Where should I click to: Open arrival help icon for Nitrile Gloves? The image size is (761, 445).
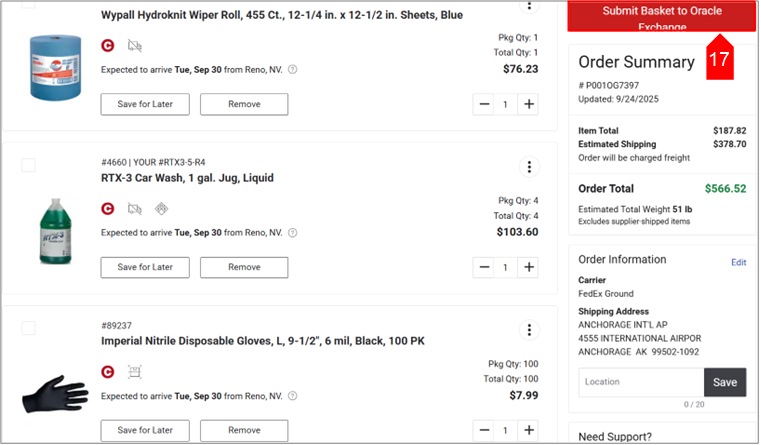[x=293, y=397]
